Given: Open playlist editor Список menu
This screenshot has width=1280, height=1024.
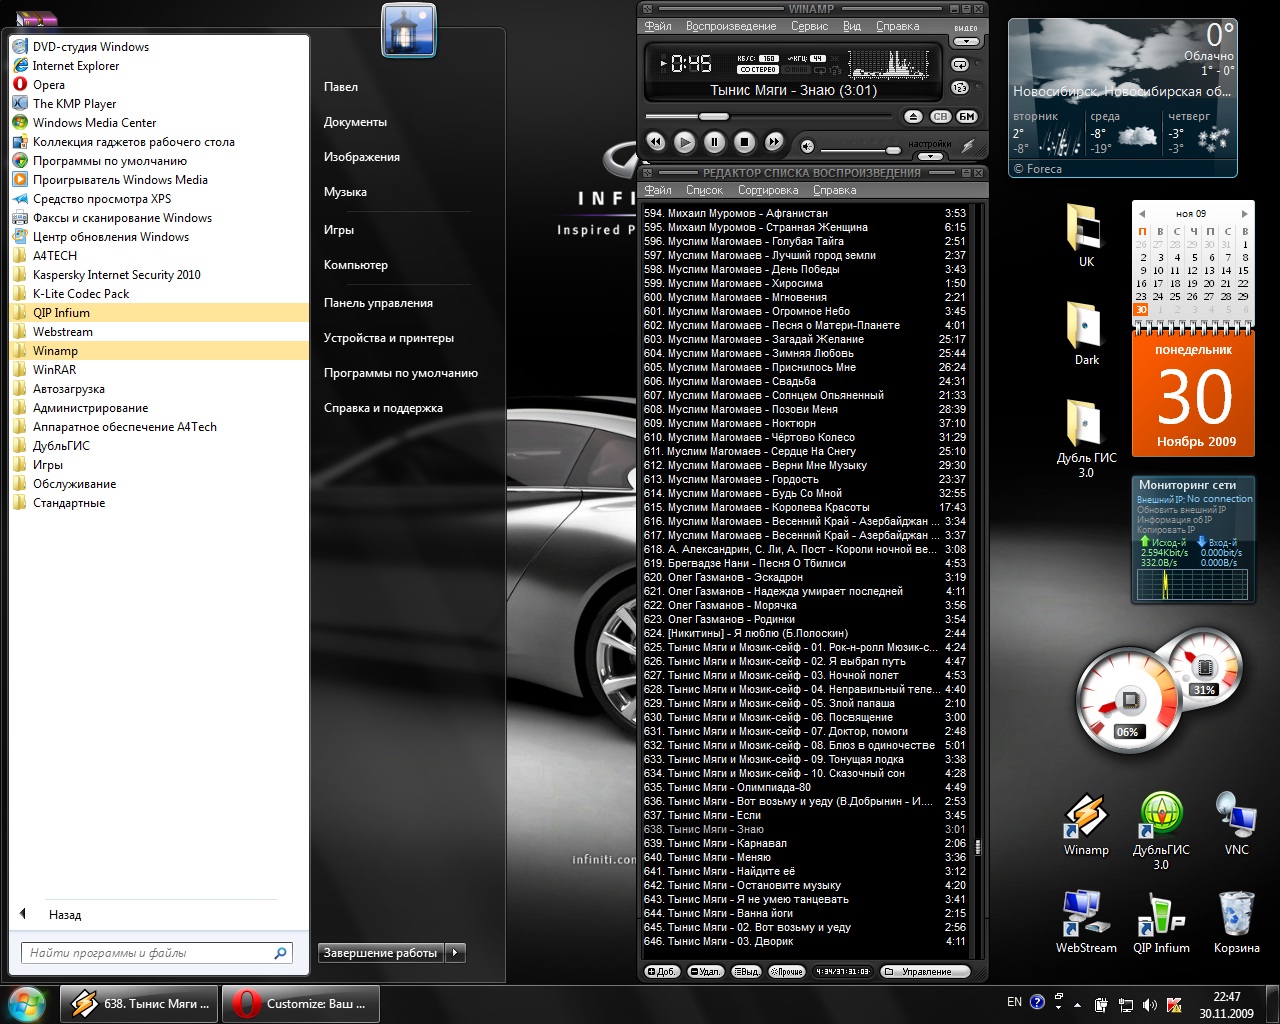Looking at the screenshot, I should click(x=704, y=190).
